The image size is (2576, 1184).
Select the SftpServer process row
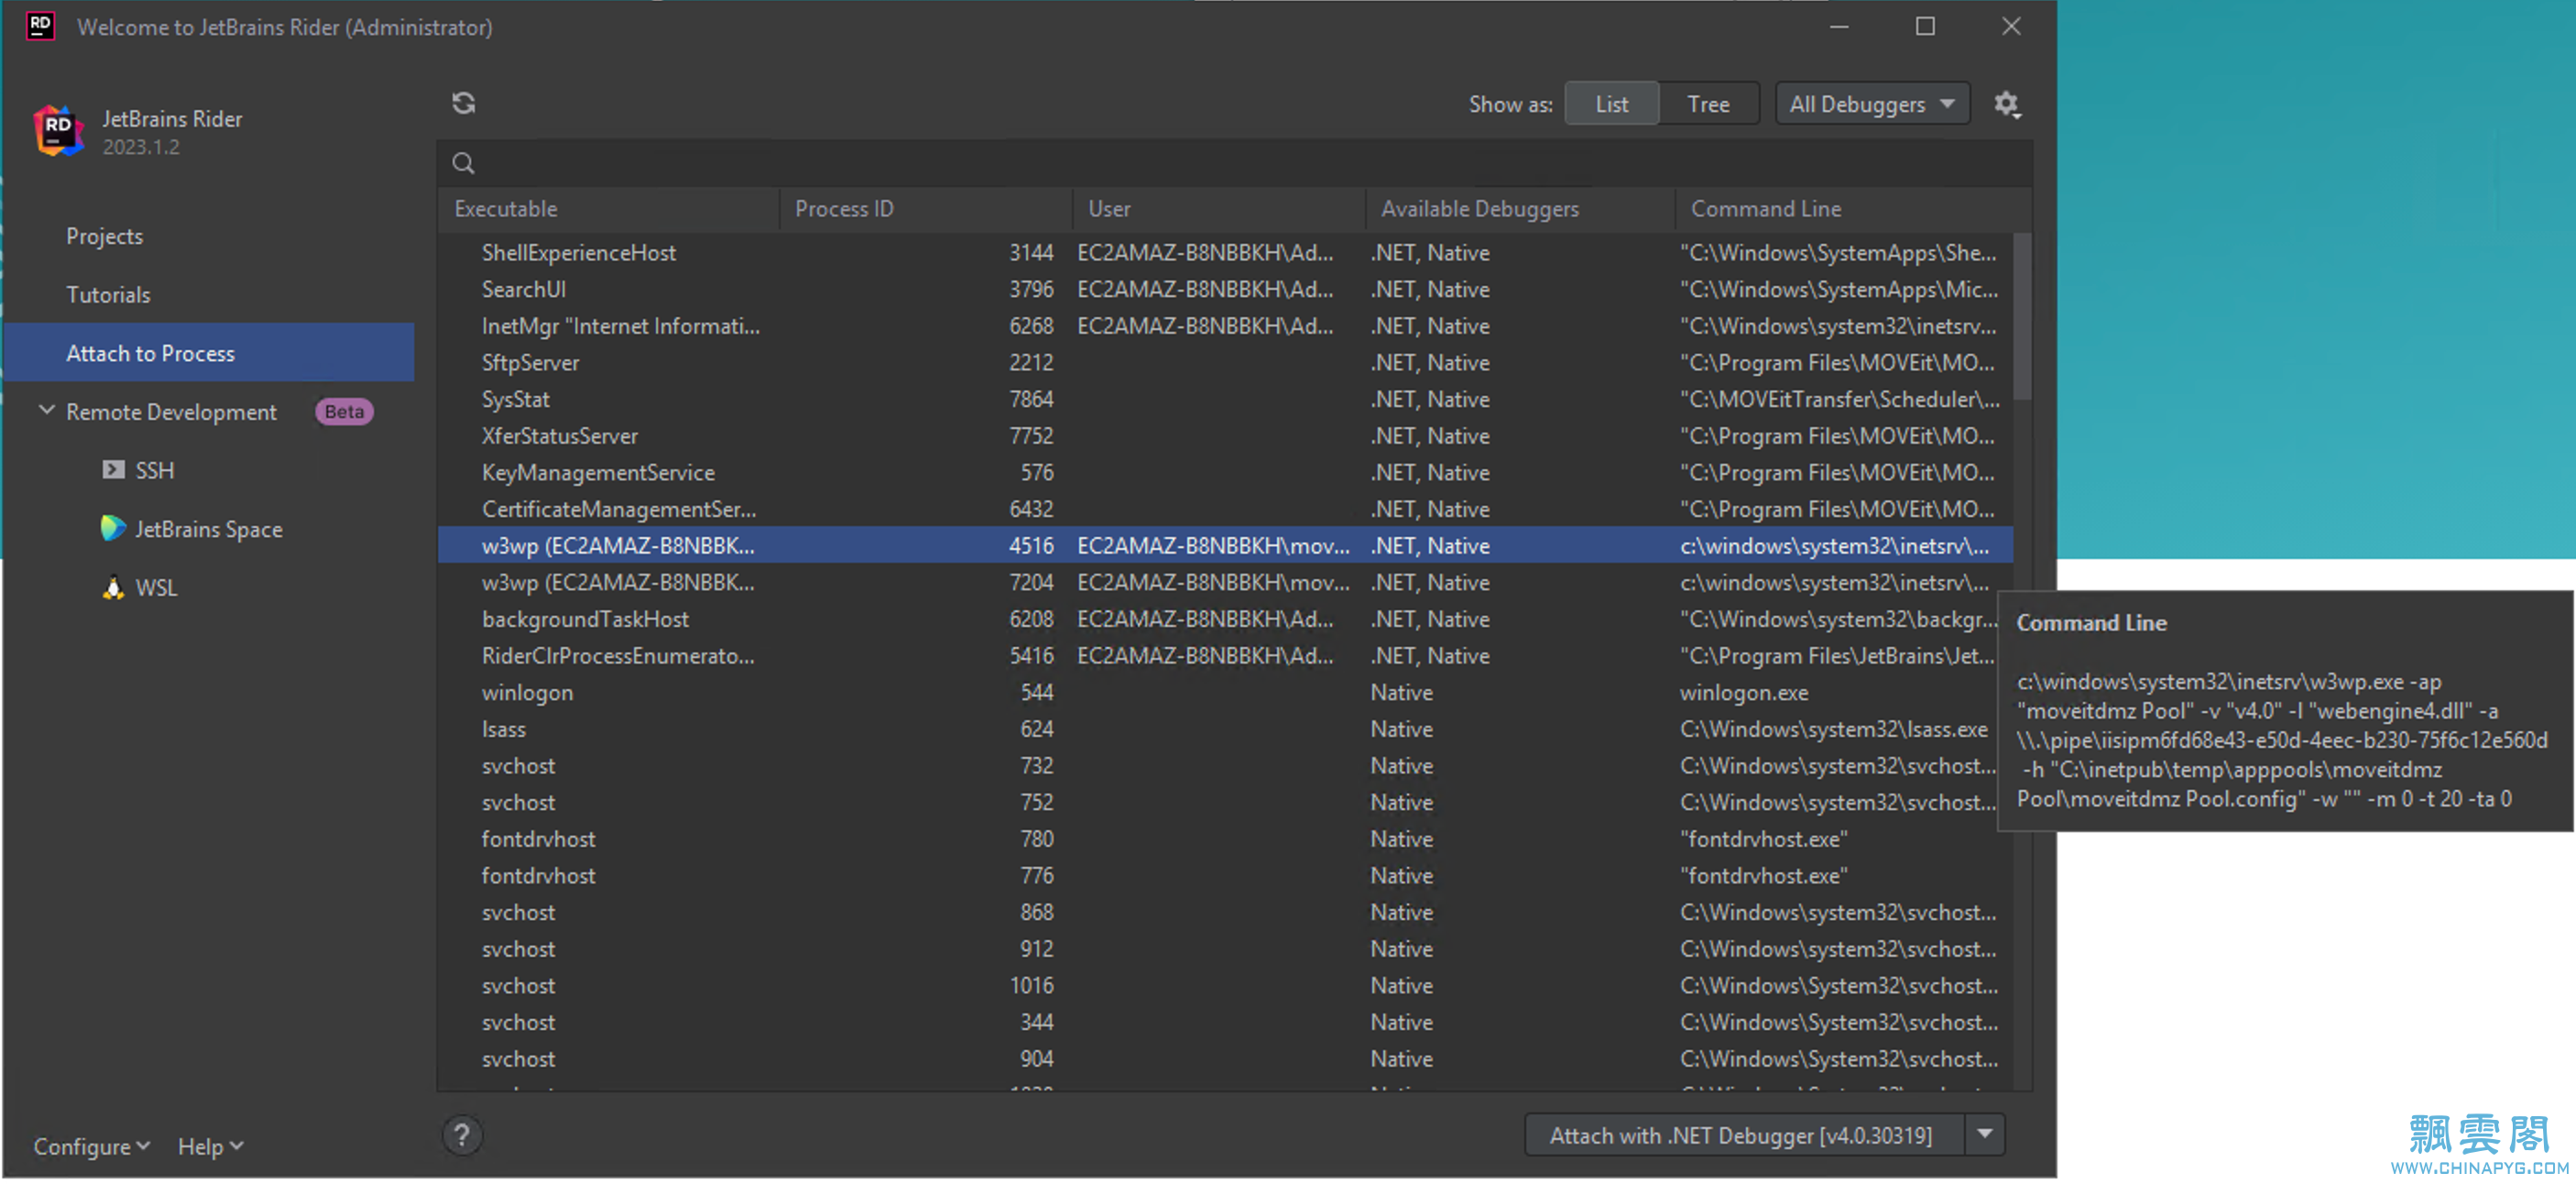pos(1225,363)
